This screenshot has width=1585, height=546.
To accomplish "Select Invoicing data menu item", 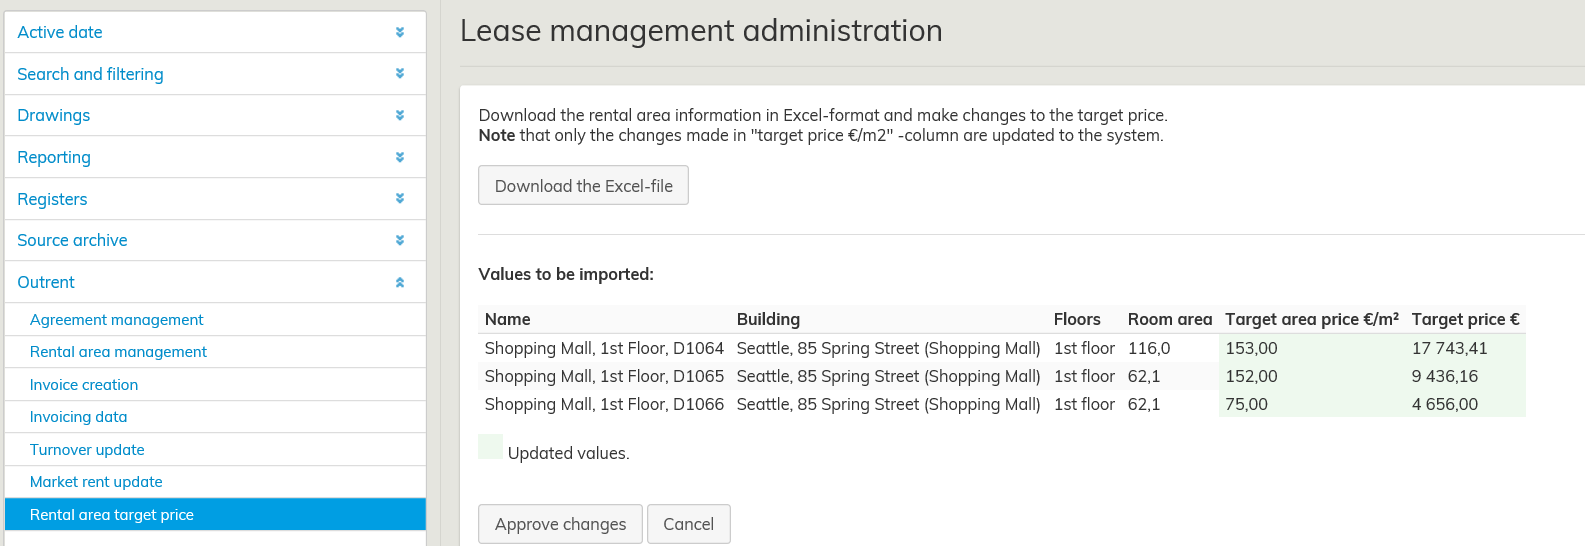I will tap(78, 417).
